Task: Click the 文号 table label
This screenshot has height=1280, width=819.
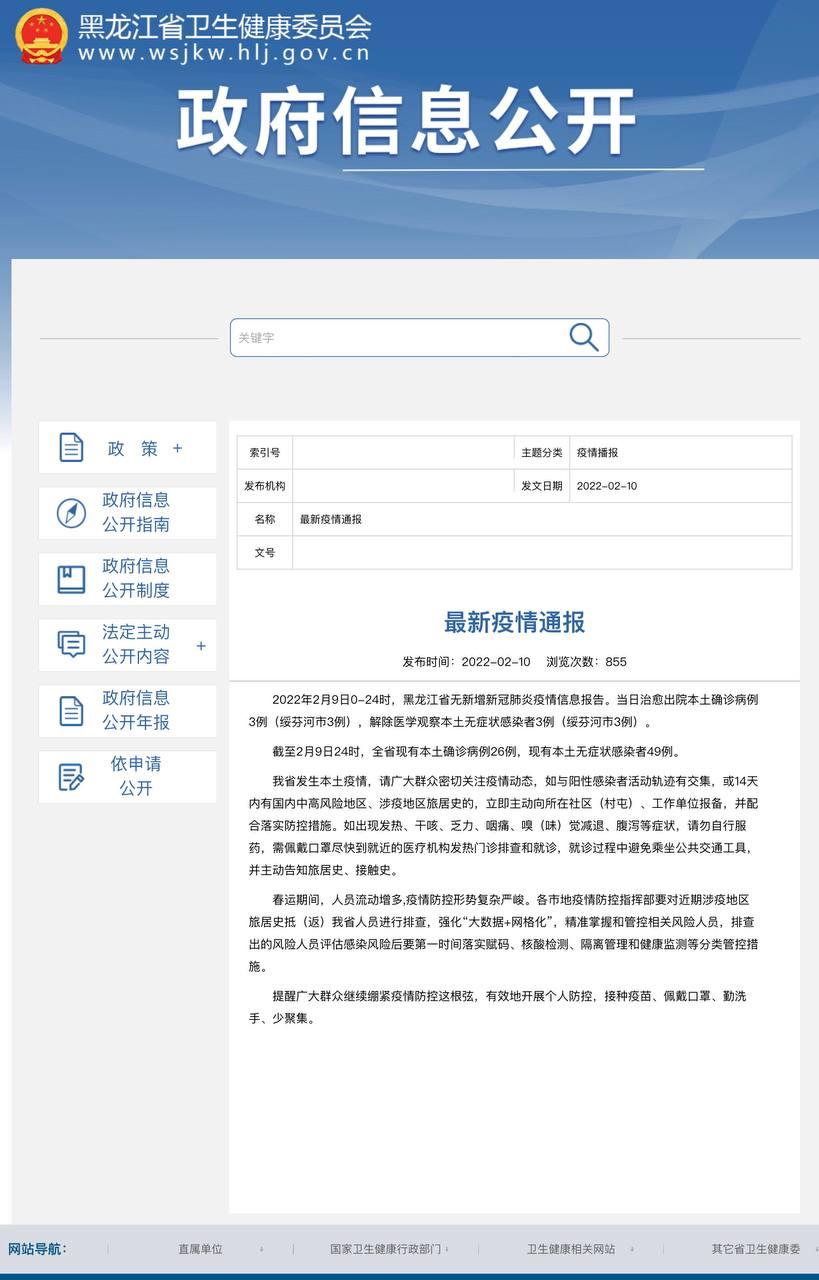Action: click(x=265, y=552)
